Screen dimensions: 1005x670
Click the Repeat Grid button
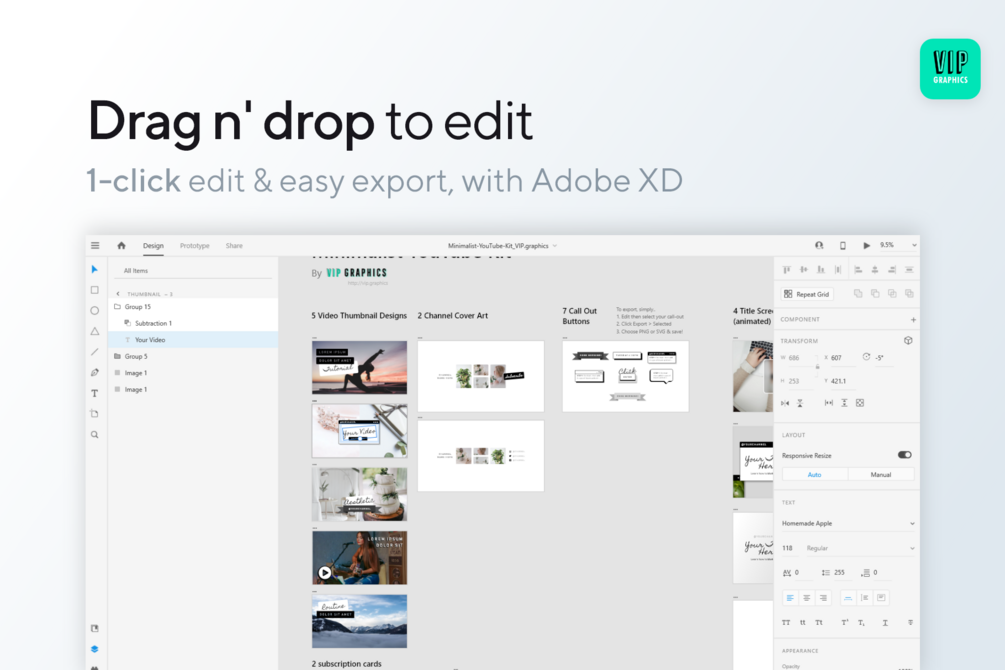[807, 294]
